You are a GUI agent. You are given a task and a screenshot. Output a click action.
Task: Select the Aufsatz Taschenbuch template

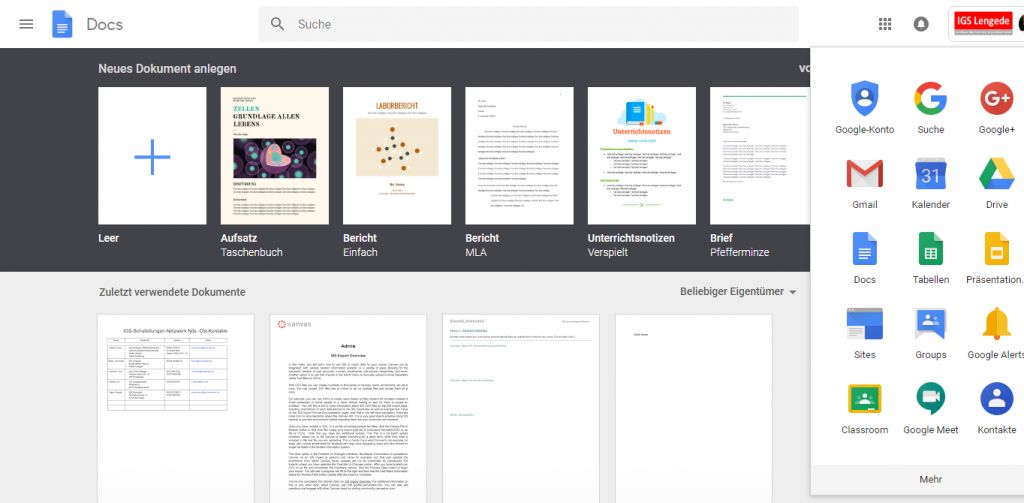[x=274, y=155]
